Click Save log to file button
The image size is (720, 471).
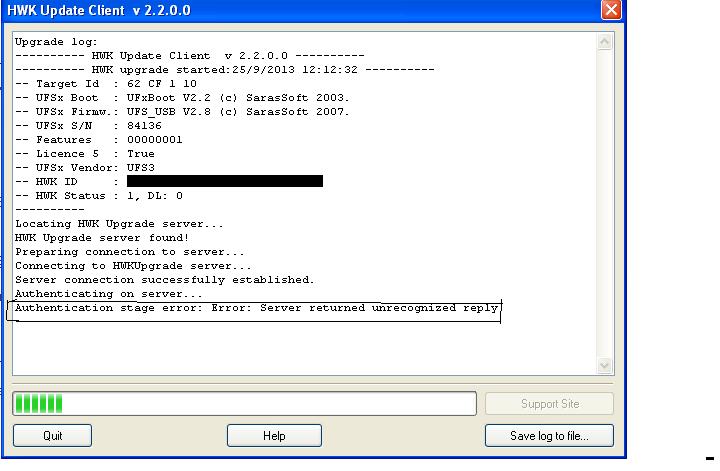549,435
